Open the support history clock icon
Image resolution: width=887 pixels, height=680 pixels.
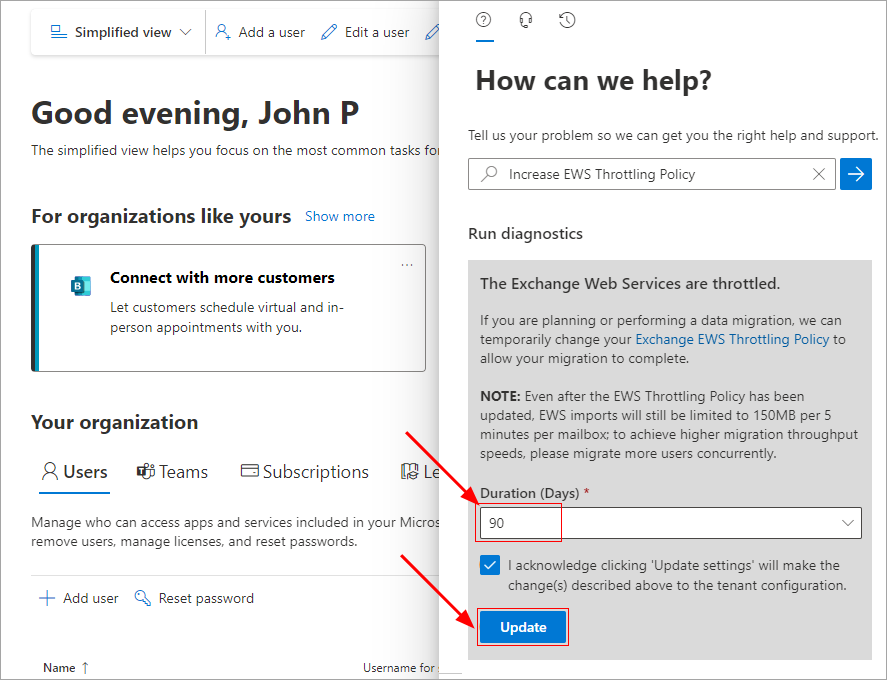(x=567, y=20)
